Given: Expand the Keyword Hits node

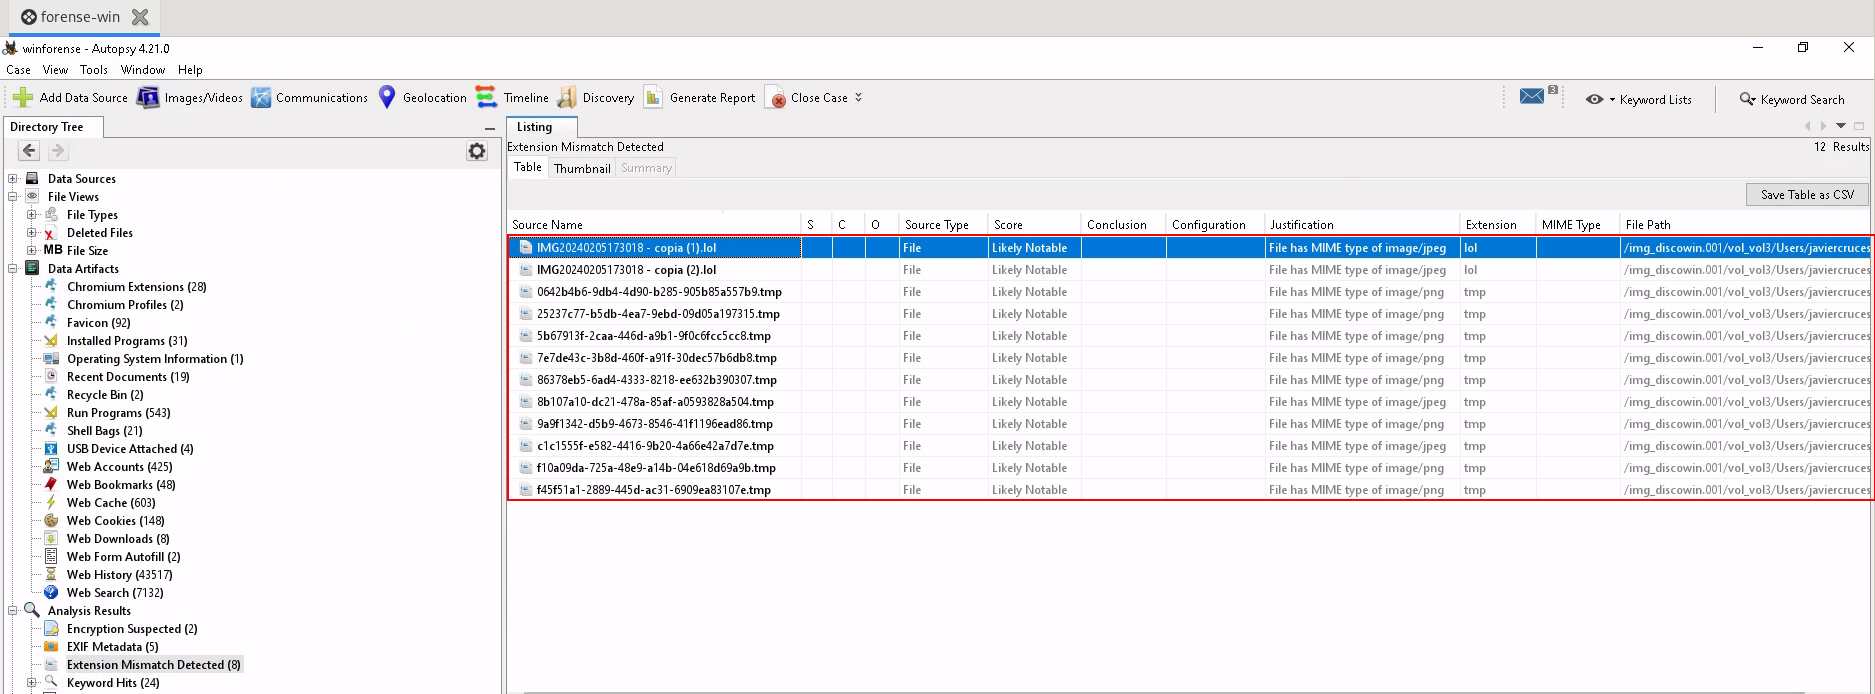Looking at the screenshot, I should 32,683.
